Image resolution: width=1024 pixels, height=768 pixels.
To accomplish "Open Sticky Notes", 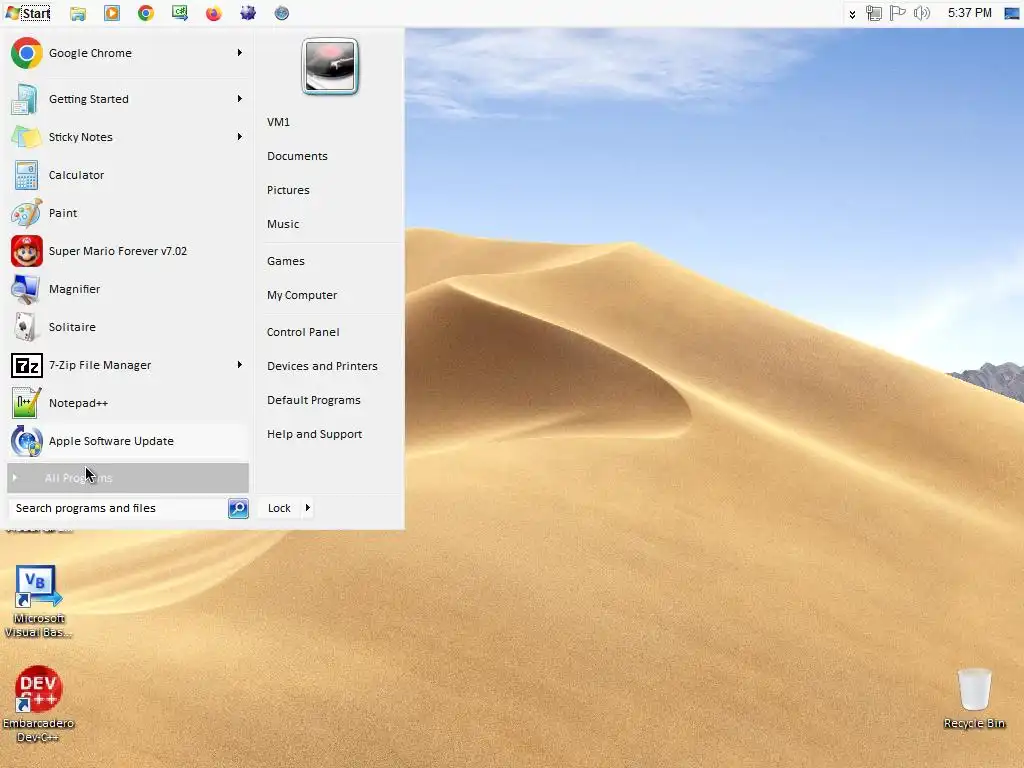I will pos(127,137).
